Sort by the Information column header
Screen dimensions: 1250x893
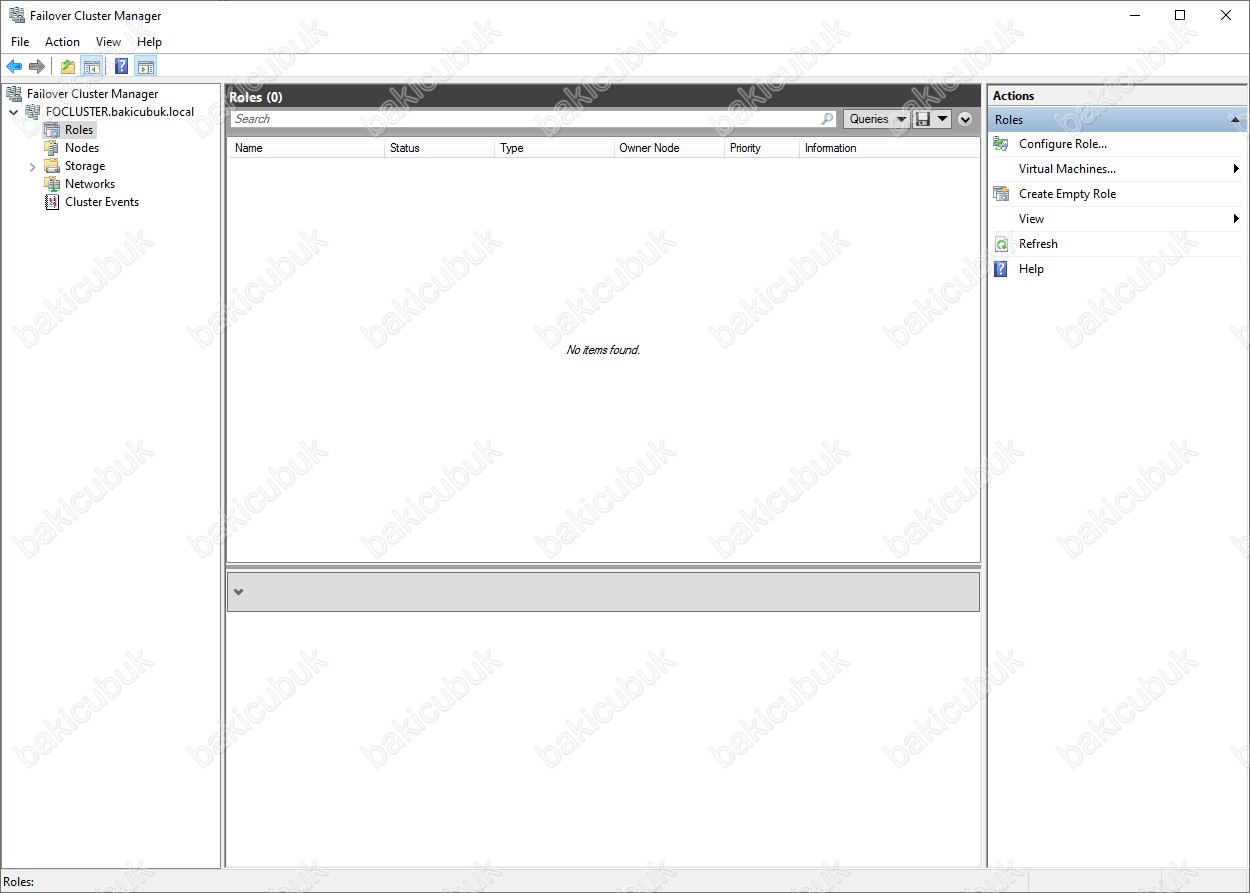(x=889, y=148)
